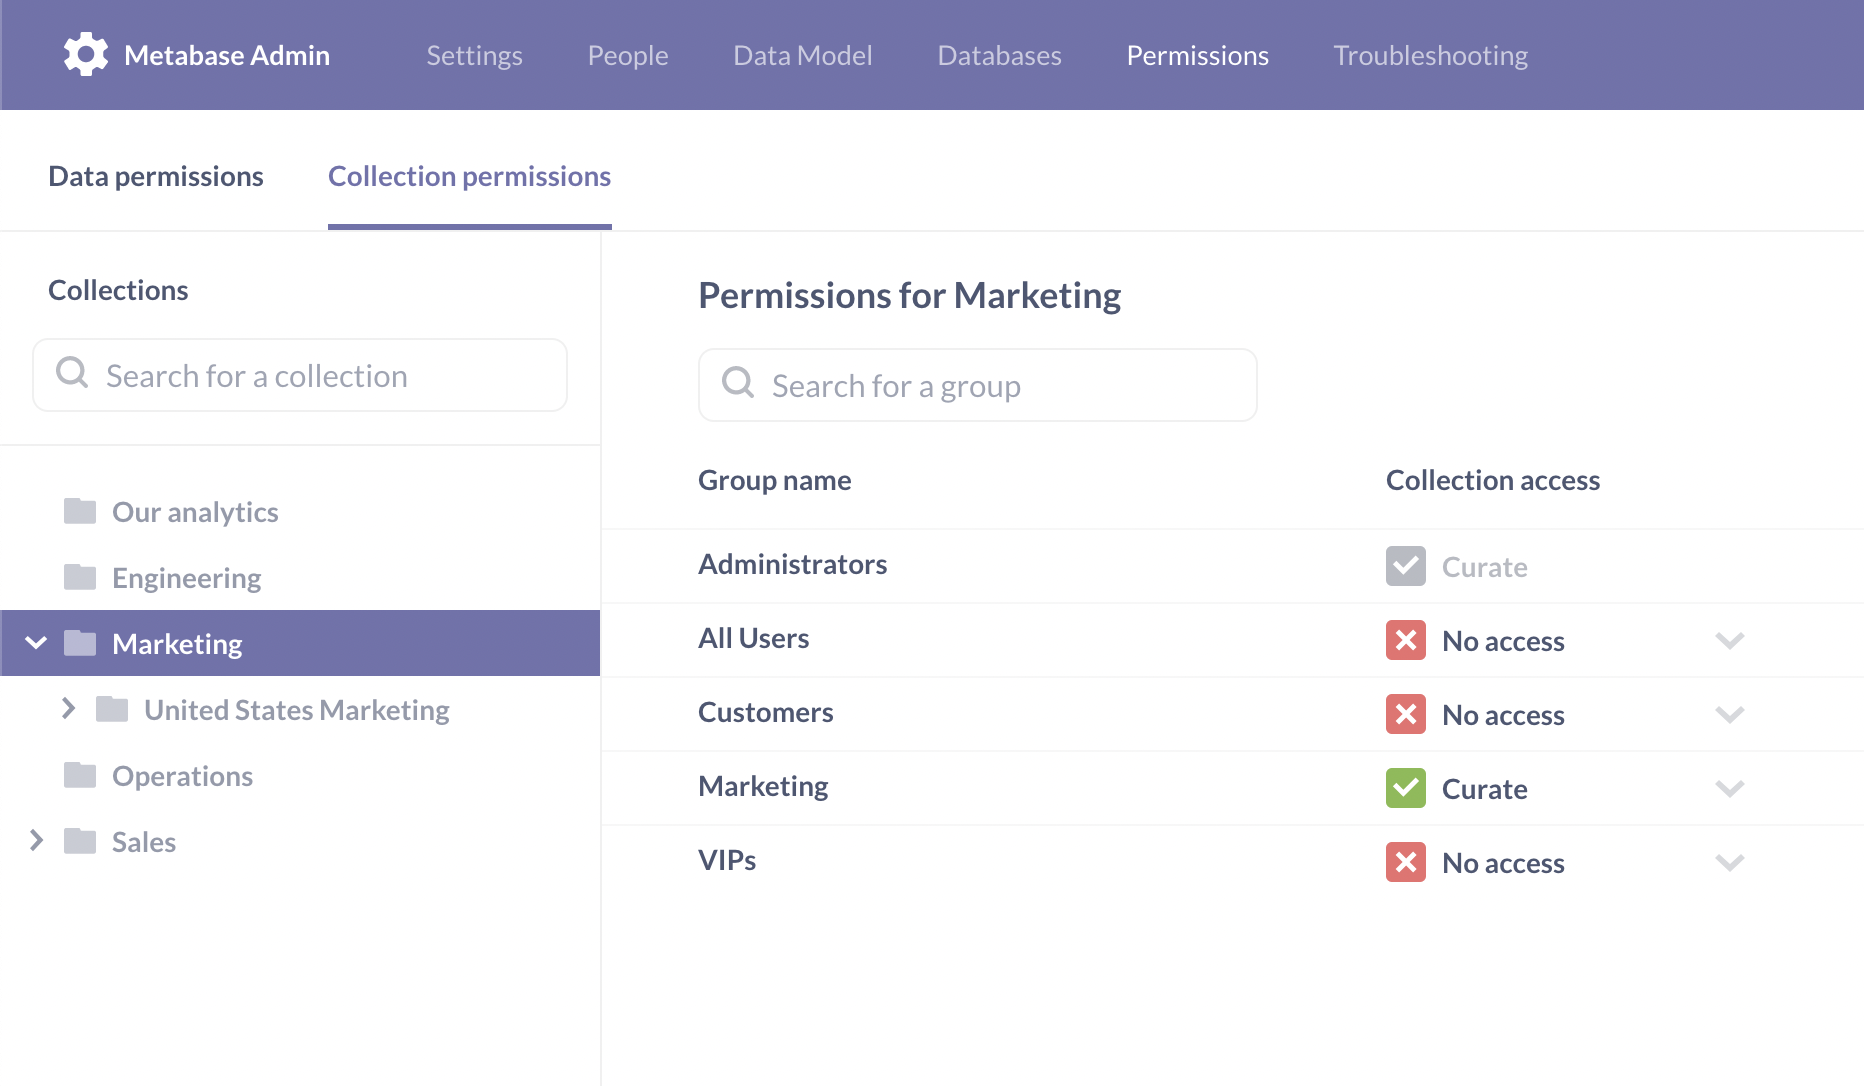Screen dimensions: 1864x1086
Task: Click the green Curate checkmark for Marketing group
Action: click(1406, 788)
